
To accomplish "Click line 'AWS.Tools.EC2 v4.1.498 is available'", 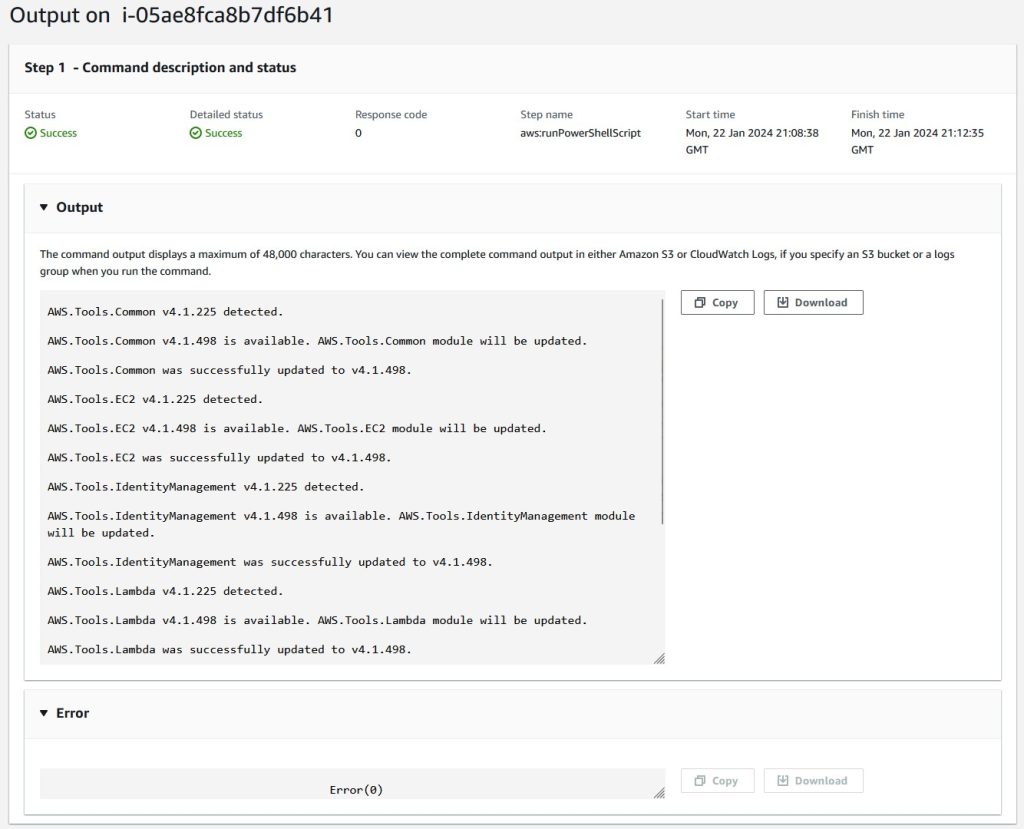I will (296, 429).
